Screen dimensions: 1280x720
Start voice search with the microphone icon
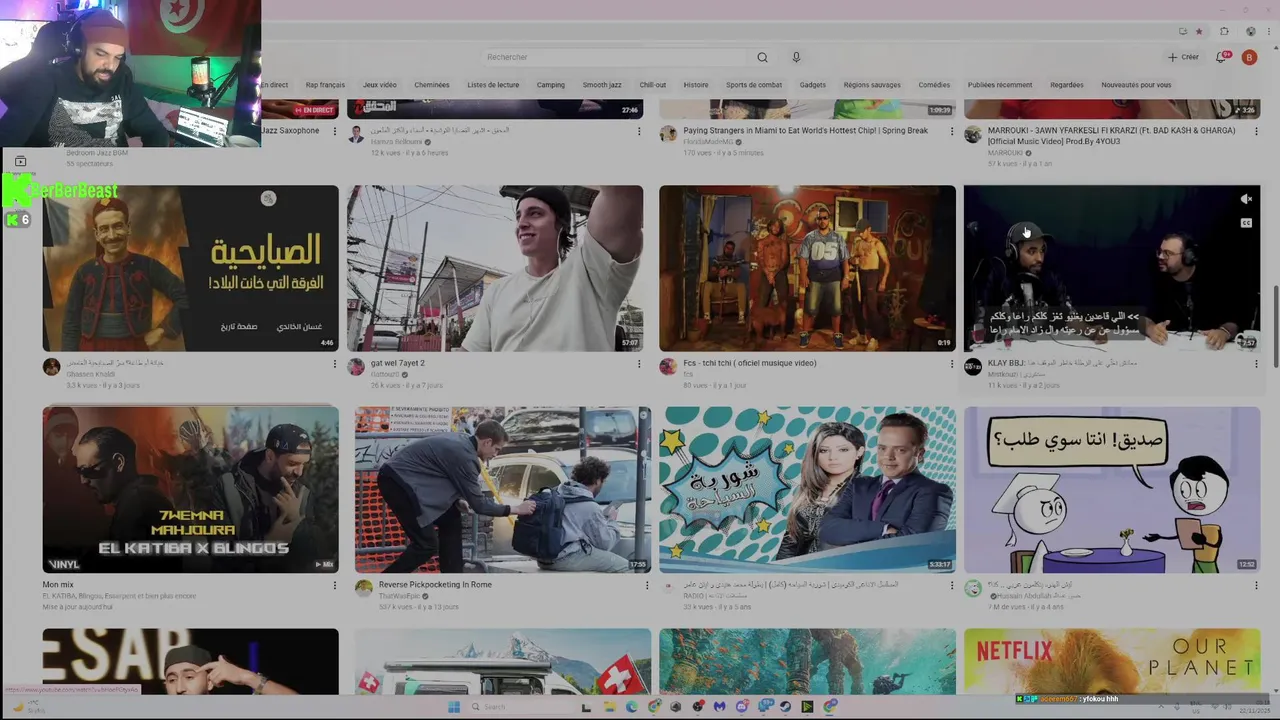pyautogui.click(x=796, y=57)
